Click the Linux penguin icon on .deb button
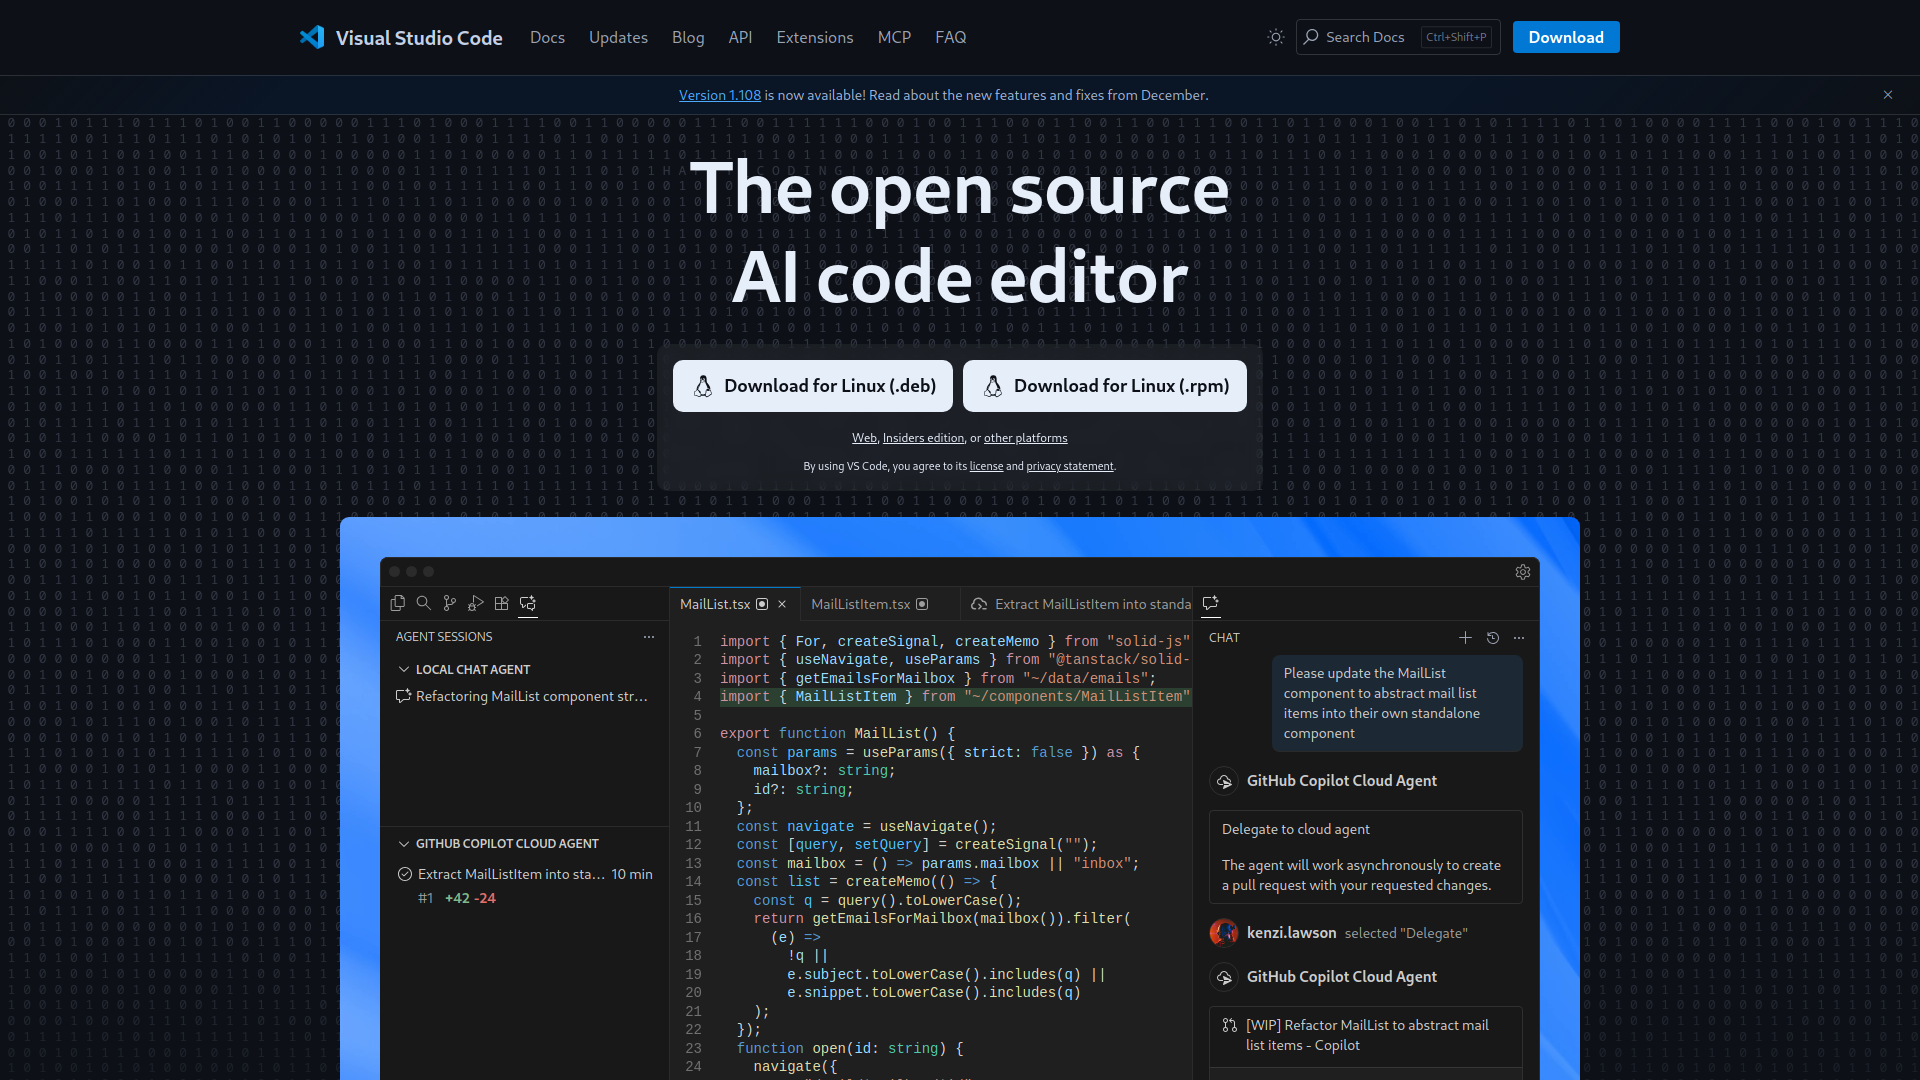1920x1080 pixels. 703,386
